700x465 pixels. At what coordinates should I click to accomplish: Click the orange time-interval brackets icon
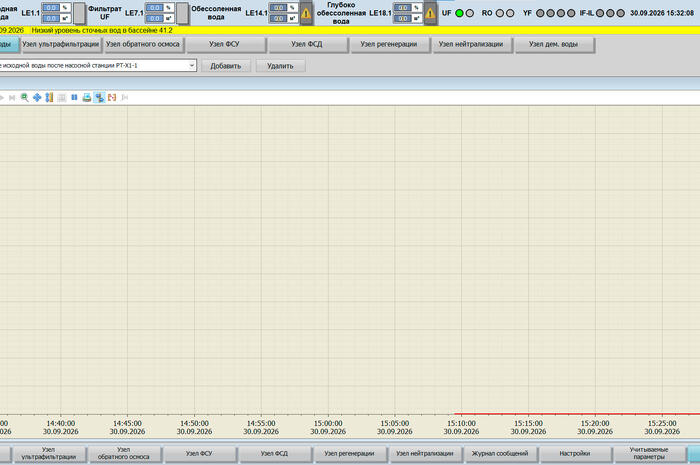tap(112, 98)
